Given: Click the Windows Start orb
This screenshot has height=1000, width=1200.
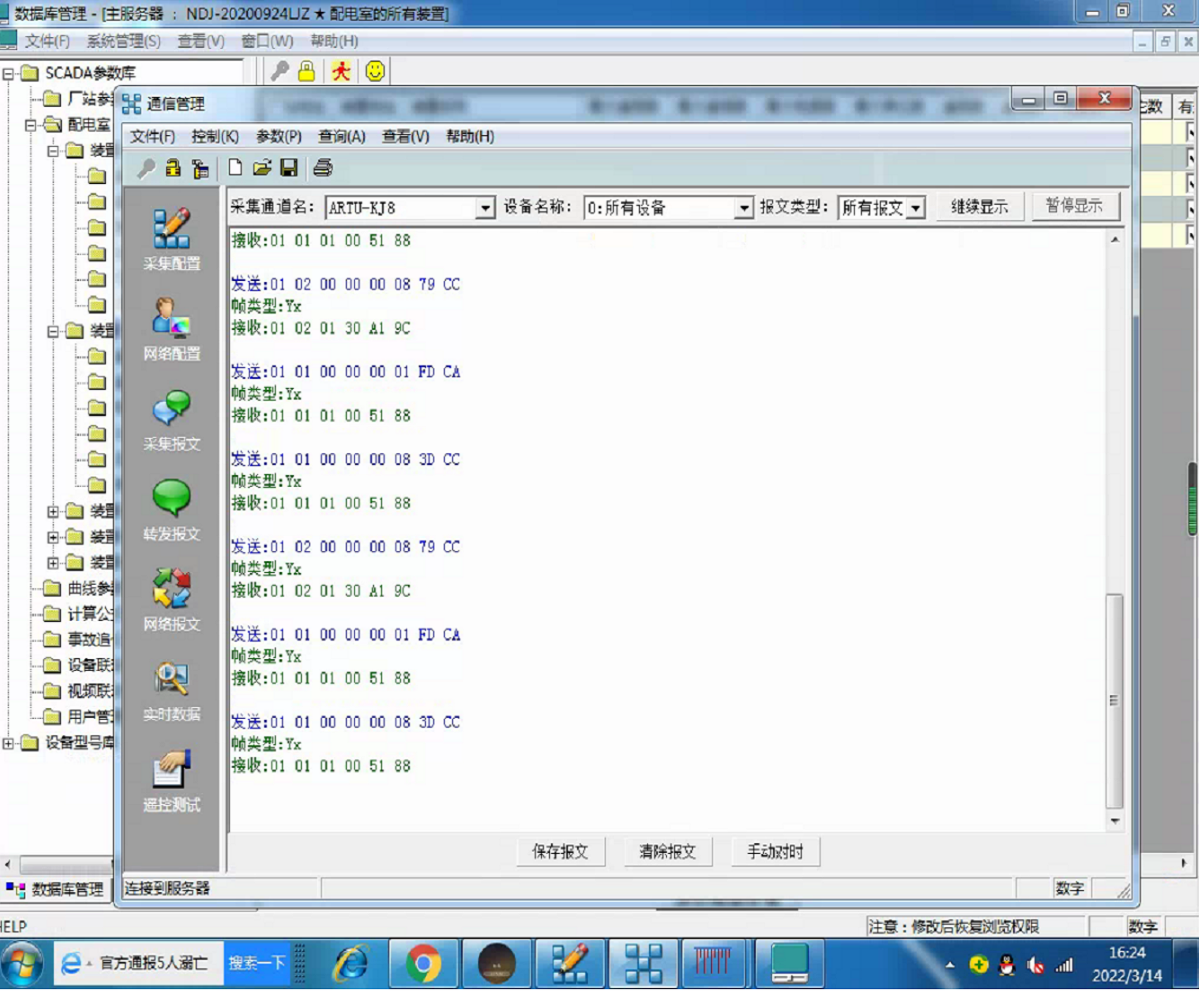Looking at the screenshot, I should [23, 964].
